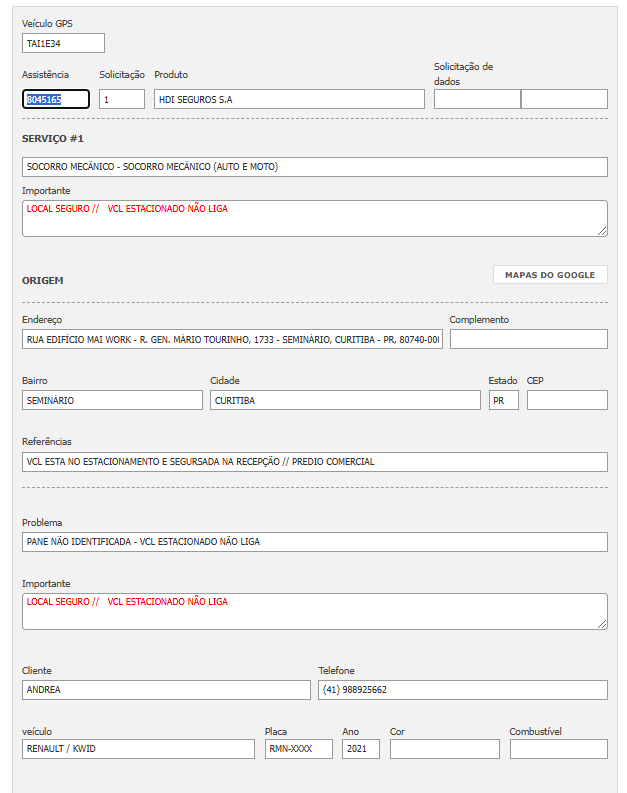Click the empty CEP field
Viewport: 627px width, 793px height.
pos(567,400)
